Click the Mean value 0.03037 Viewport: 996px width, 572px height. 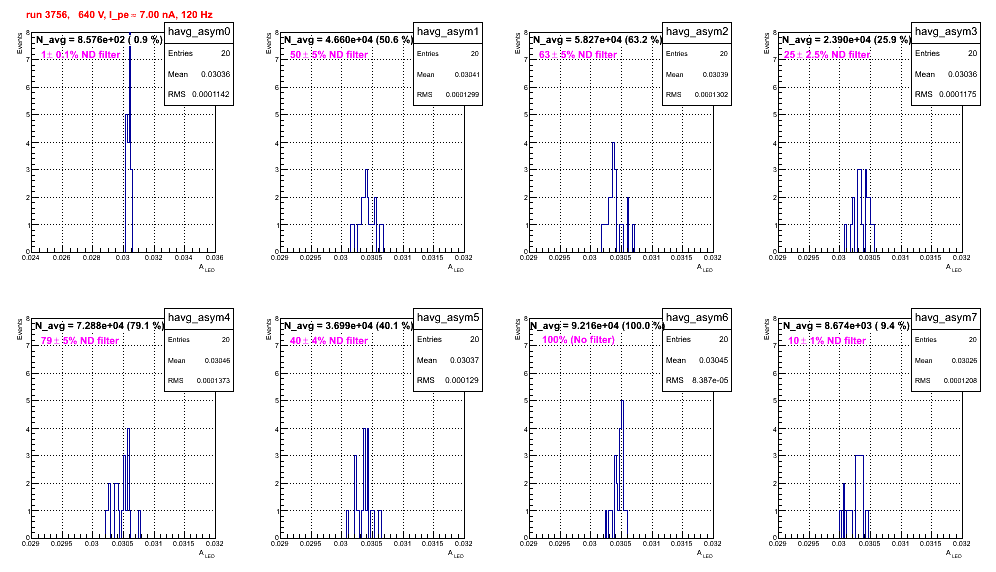pos(465,360)
